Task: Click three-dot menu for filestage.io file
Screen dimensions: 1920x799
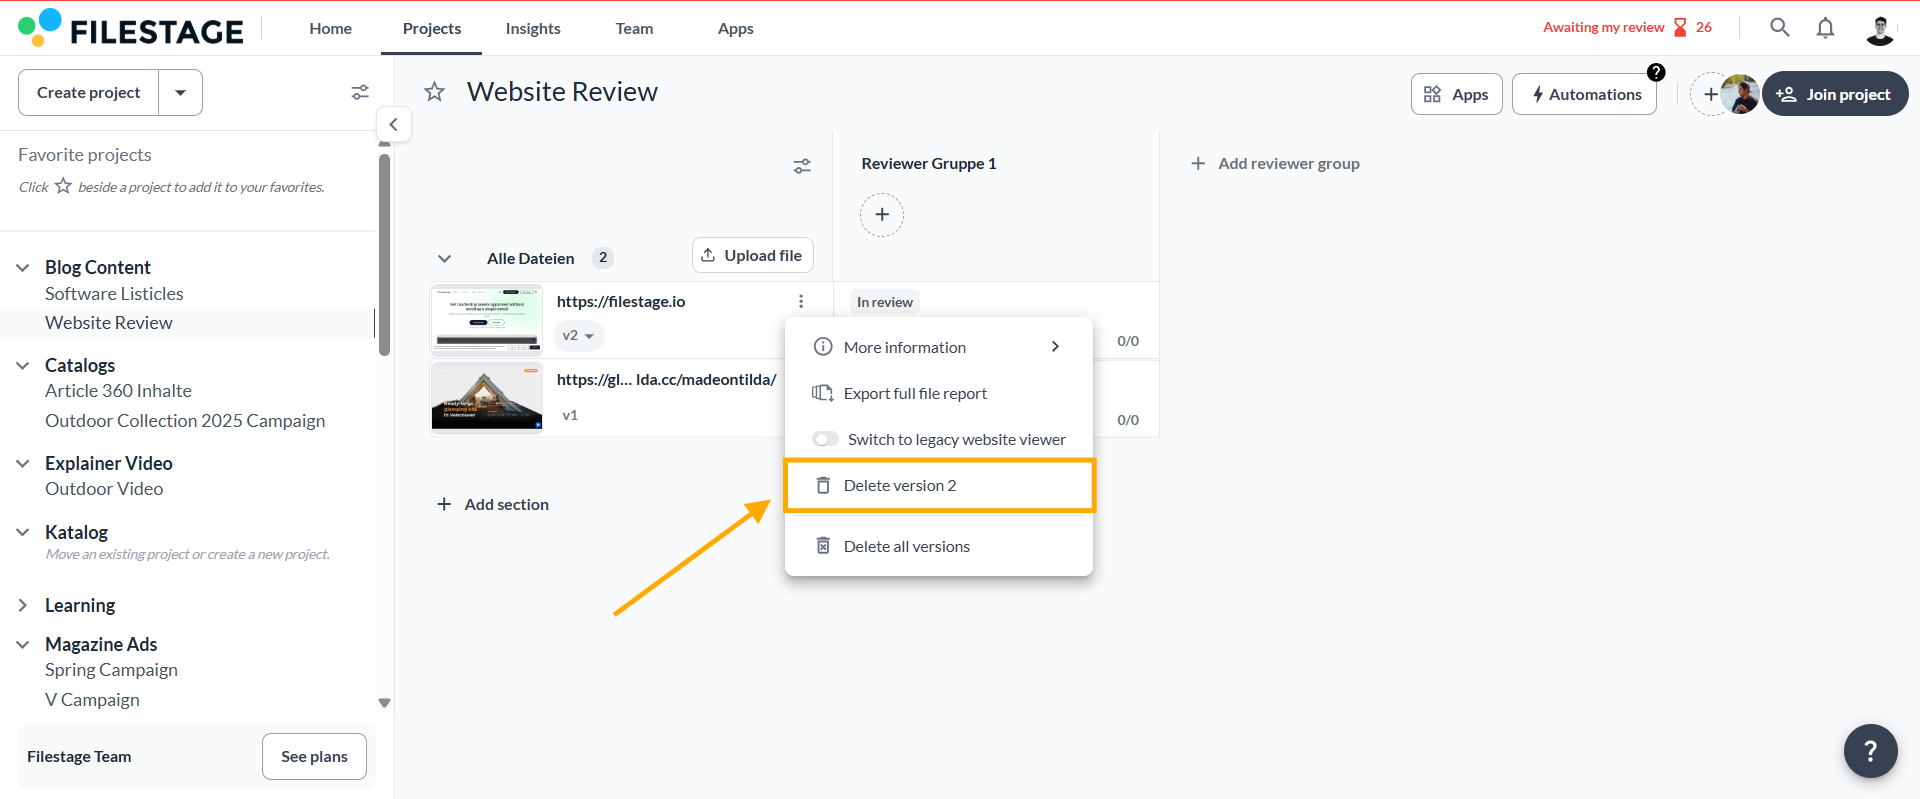Action: [x=801, y=302]
